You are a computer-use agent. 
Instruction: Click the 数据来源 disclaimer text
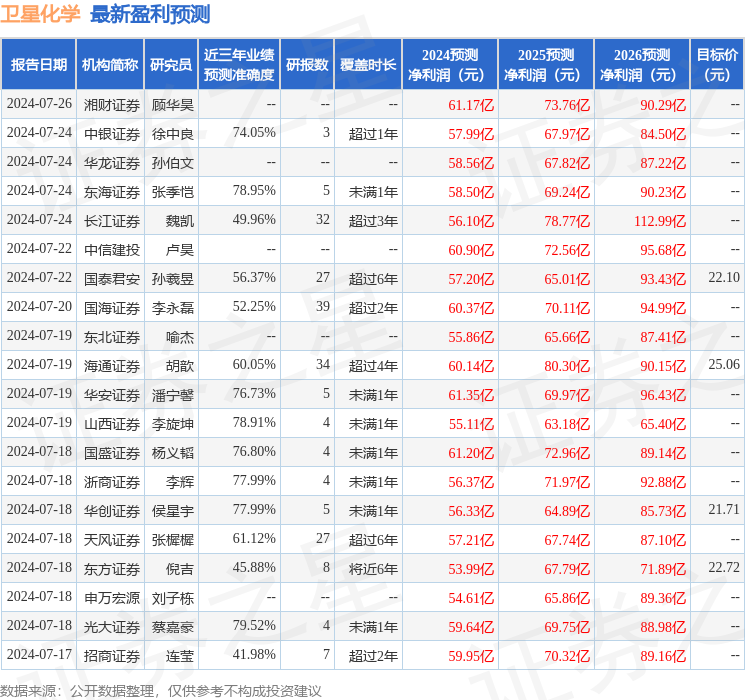tap(161, 691)
